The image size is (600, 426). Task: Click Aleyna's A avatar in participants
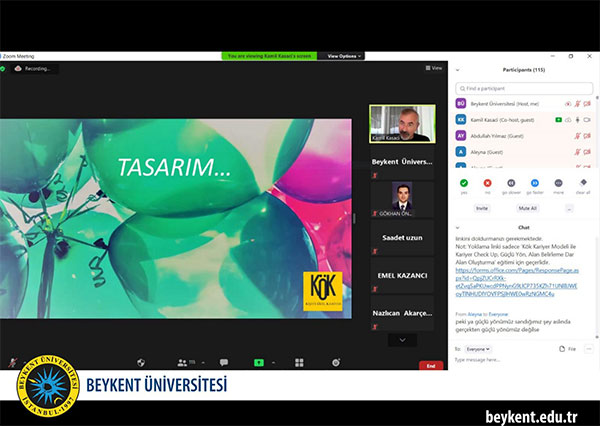pyautogui.click(x=461, y=152)
